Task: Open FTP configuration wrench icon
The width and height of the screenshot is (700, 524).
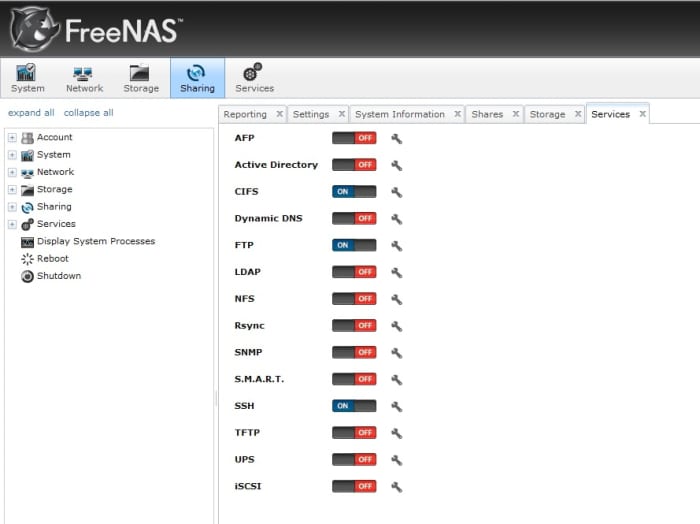Action: pyautogui.click(x=396, y=246)
